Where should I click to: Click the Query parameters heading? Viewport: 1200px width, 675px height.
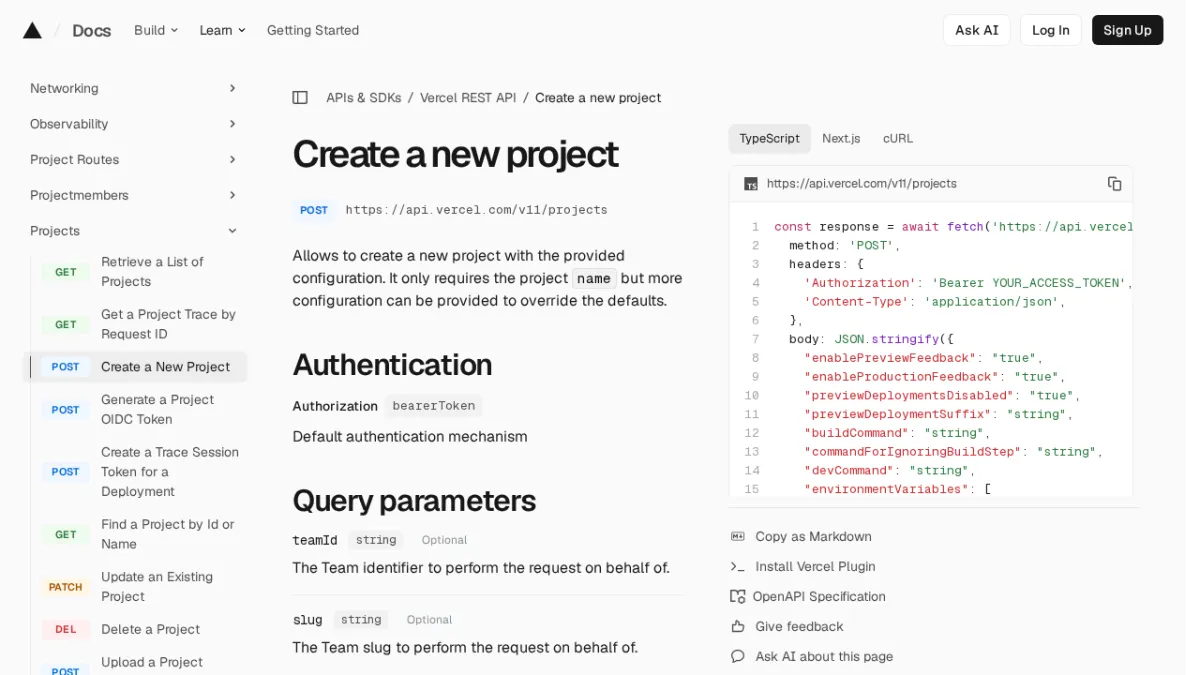[414, 500]
